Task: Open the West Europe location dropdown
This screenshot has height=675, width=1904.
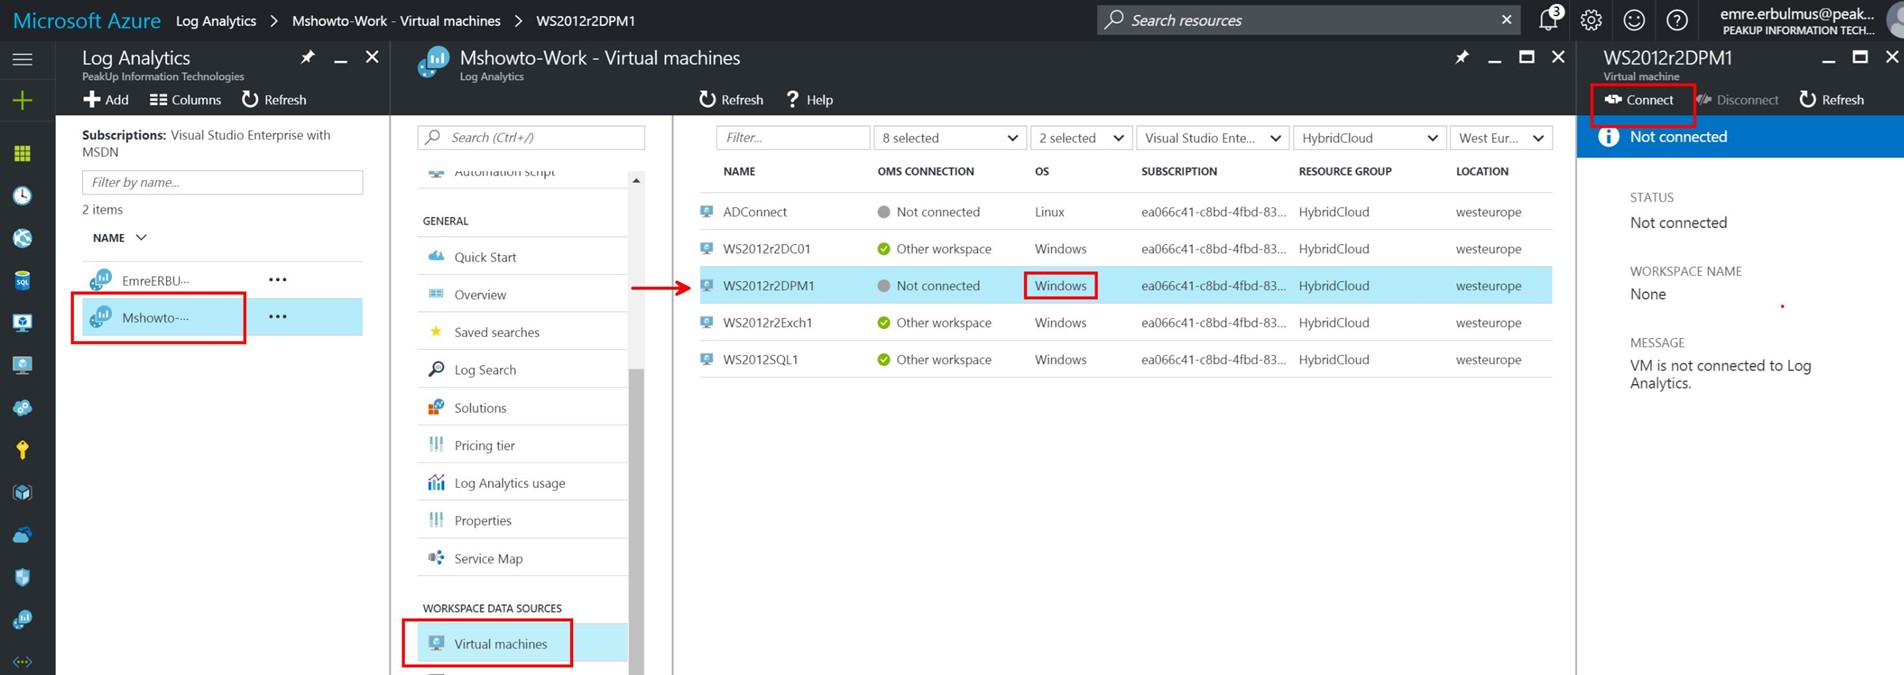Action: coord(1502,138)
